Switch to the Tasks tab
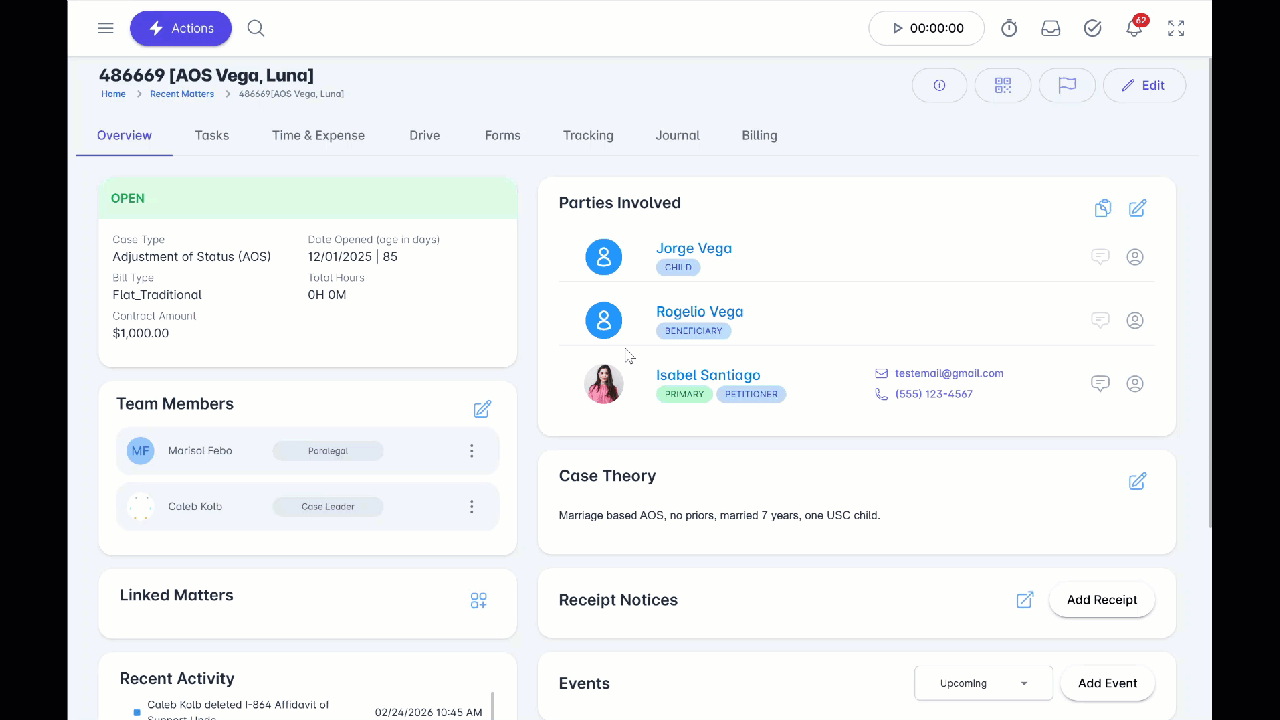Viewport: 1280px width, 720px height. pos(212,135)
